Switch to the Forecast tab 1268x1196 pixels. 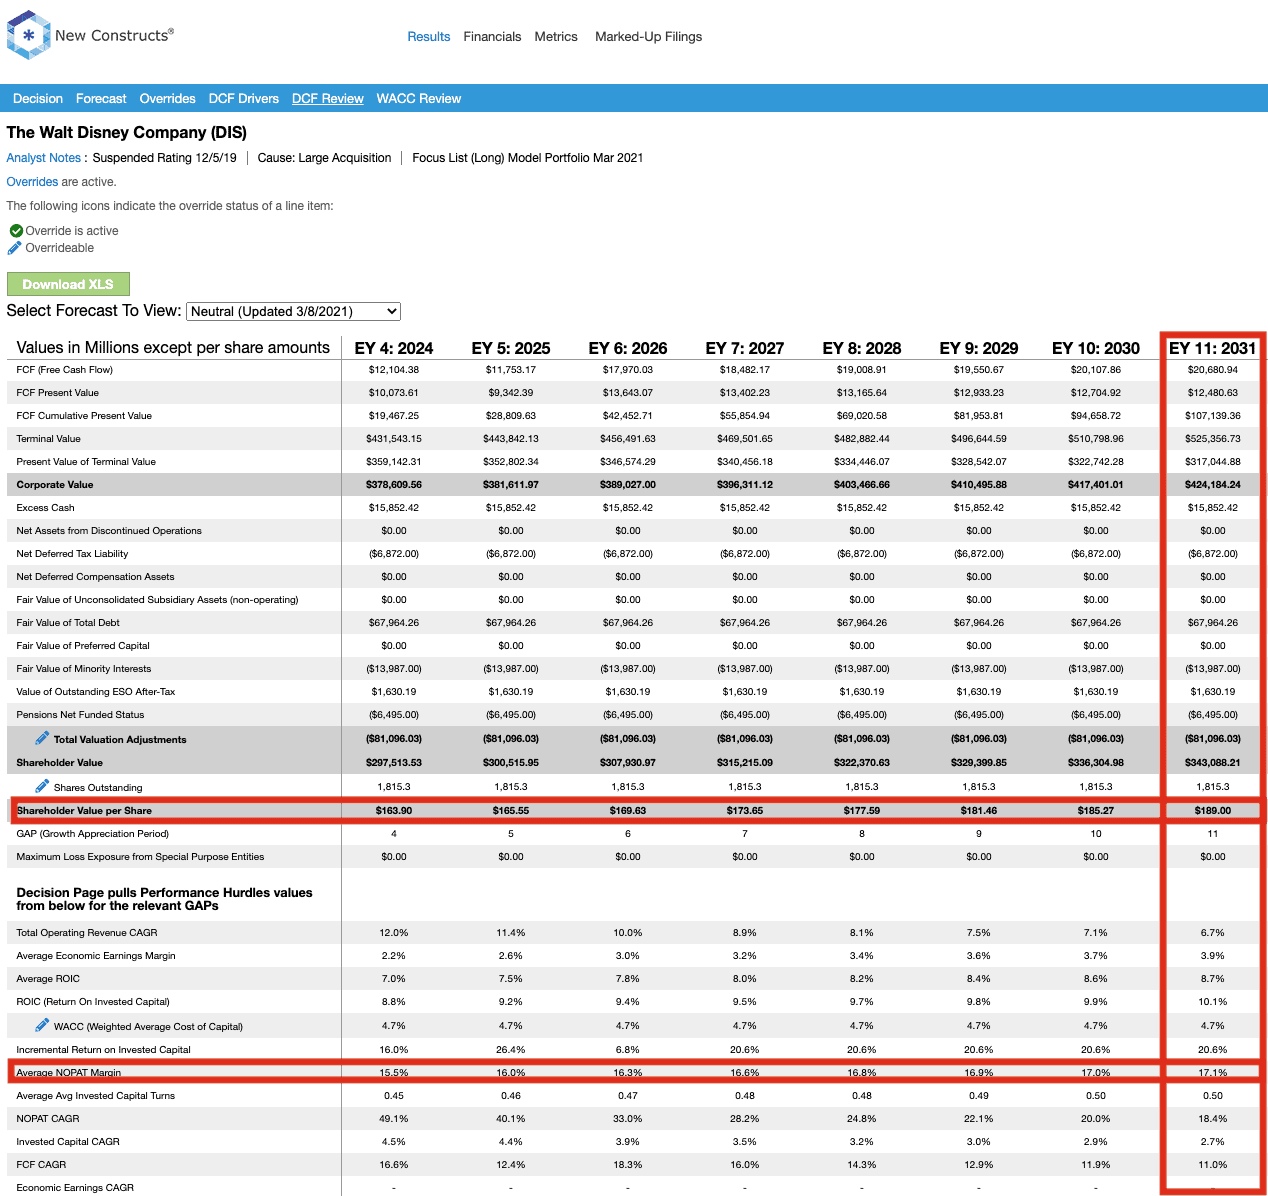pos(101,99)
